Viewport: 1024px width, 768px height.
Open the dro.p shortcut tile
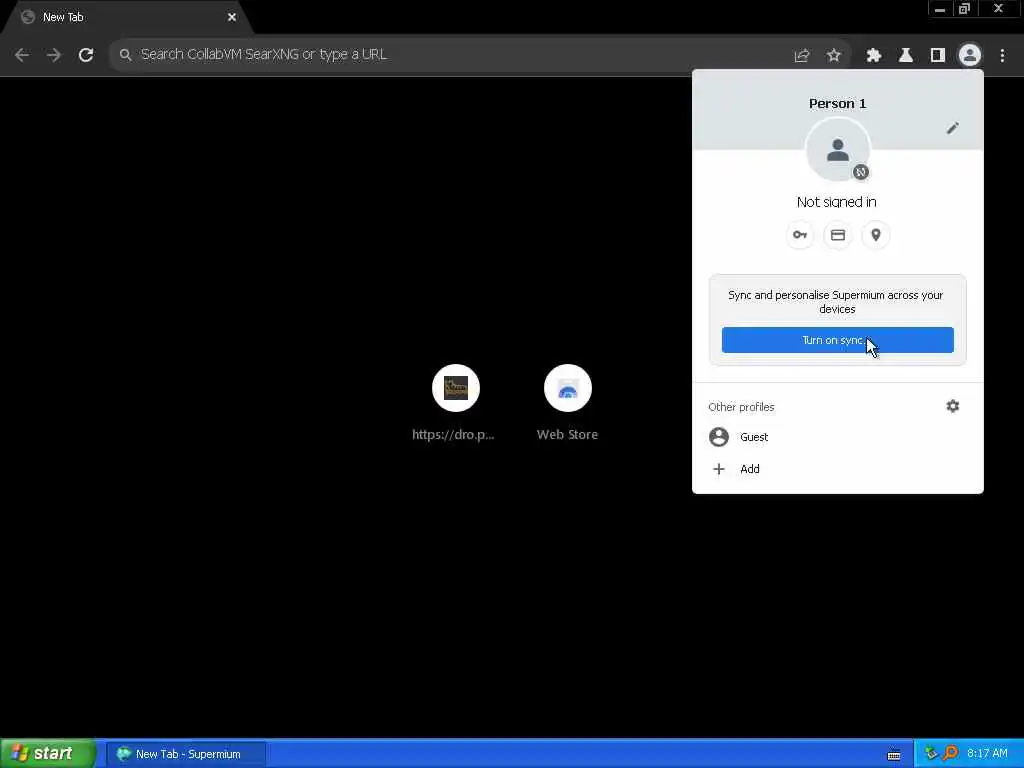(x=455, y=404)
